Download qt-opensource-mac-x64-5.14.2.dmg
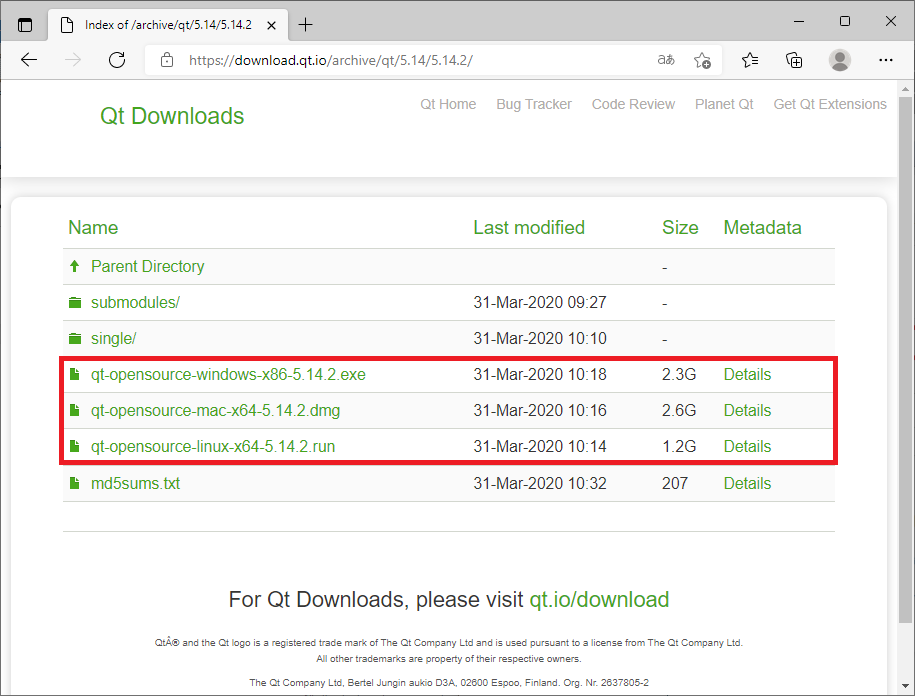This screenshot has width=915, height=696. click(x=215, y=411)
